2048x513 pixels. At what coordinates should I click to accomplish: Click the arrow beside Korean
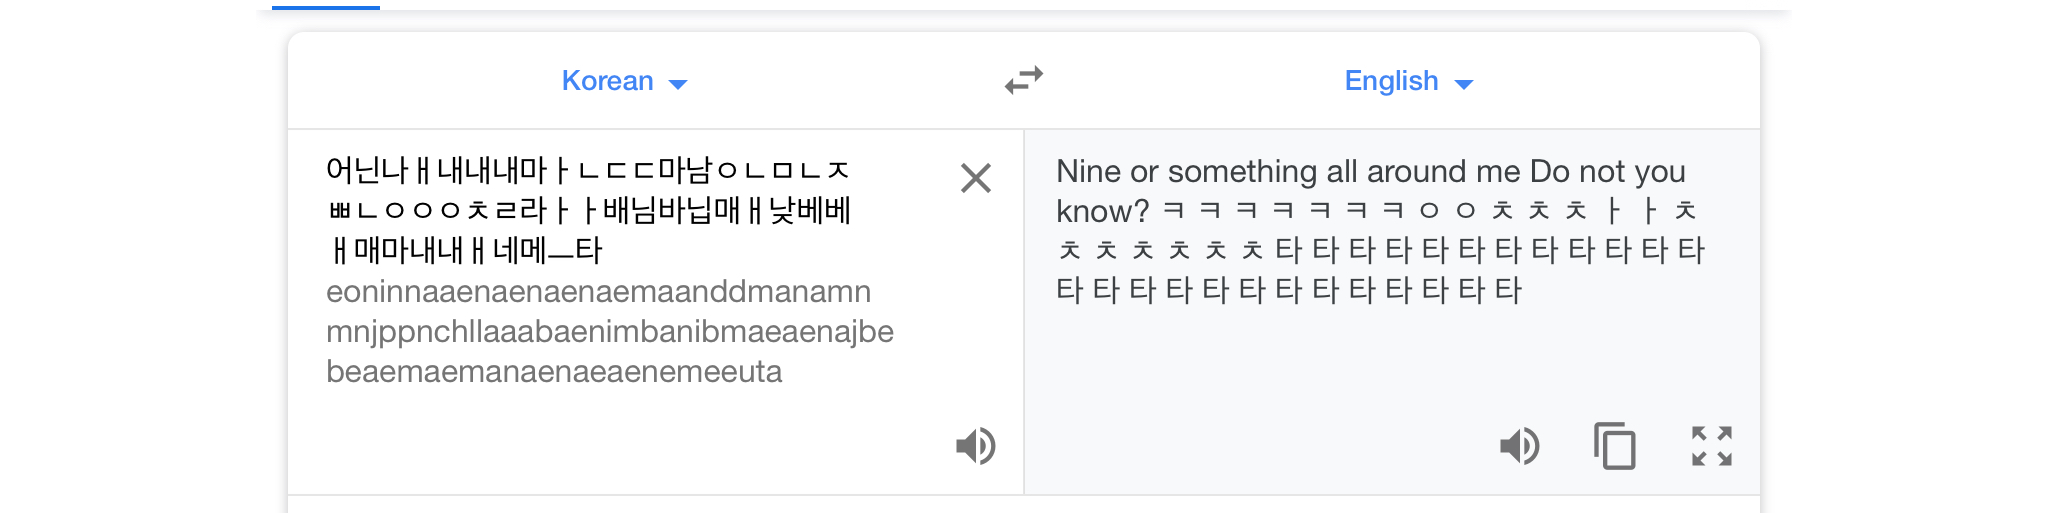click(678, 84)
